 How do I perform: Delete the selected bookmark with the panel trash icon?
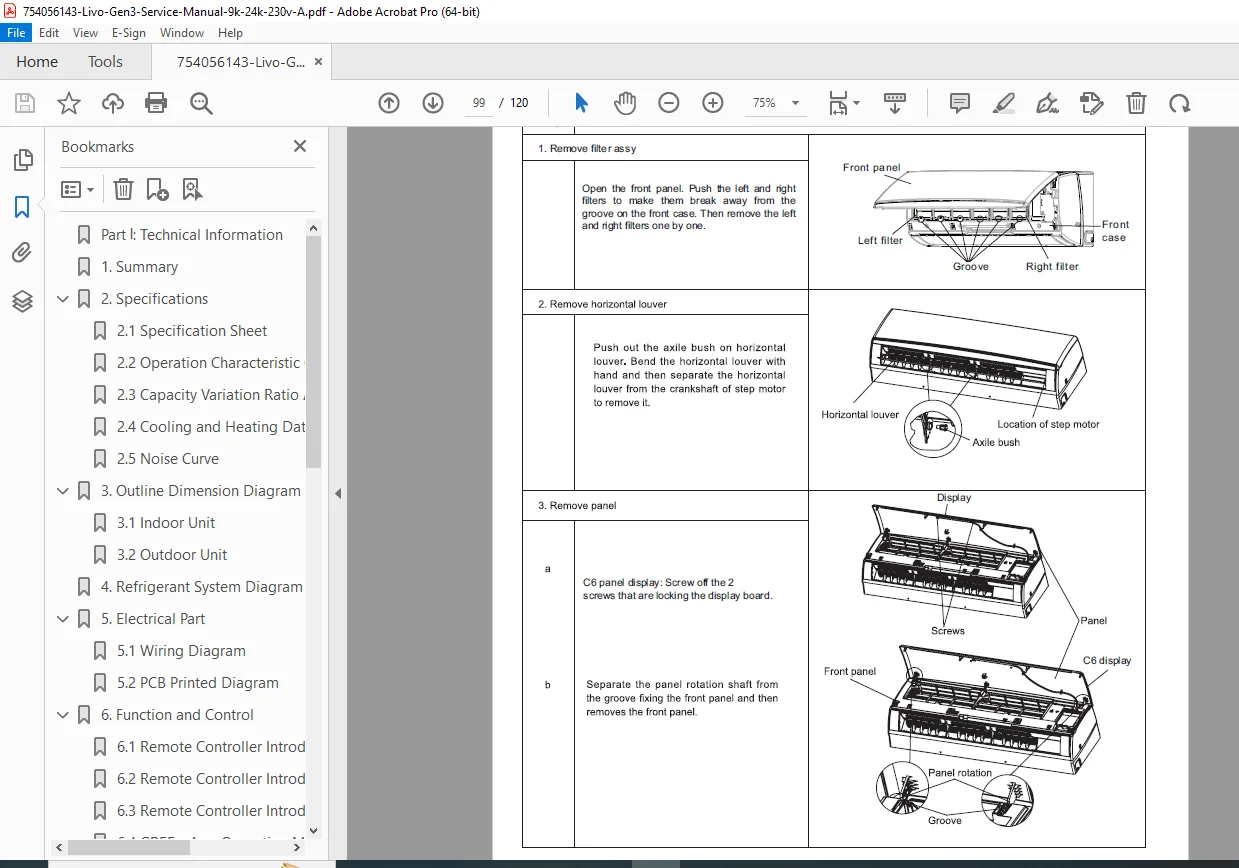tap(123, 189)
